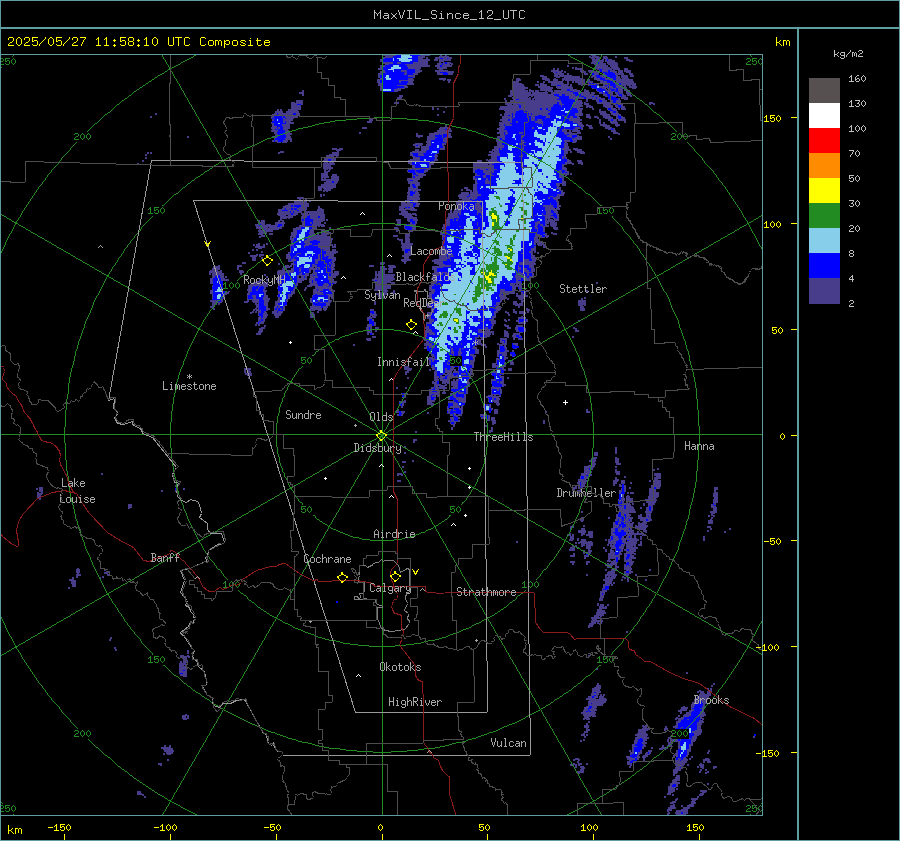Click the white 130 kg/m2 legend swatch
Screen dimensions: 900x841
(x=824, y=116)
